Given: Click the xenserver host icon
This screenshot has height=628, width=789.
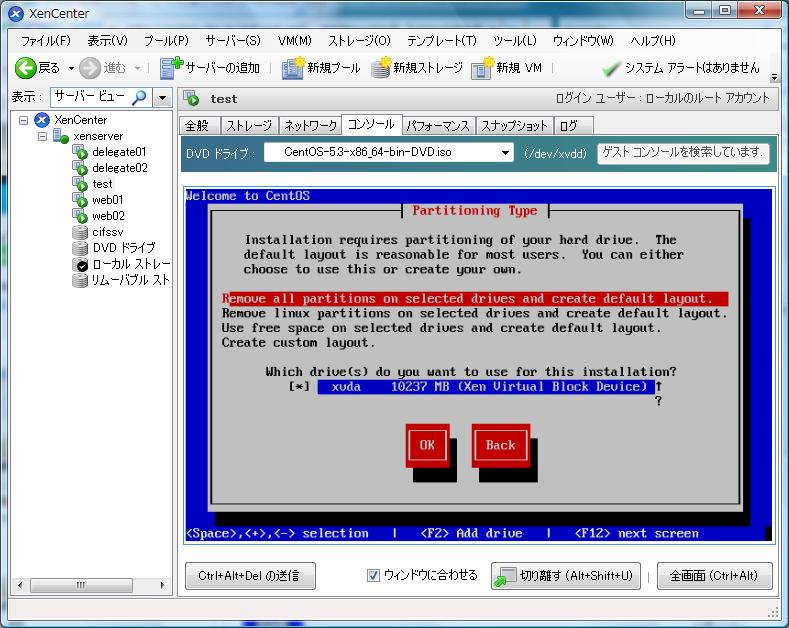Looking at the screenshot, I should [60, 136].
